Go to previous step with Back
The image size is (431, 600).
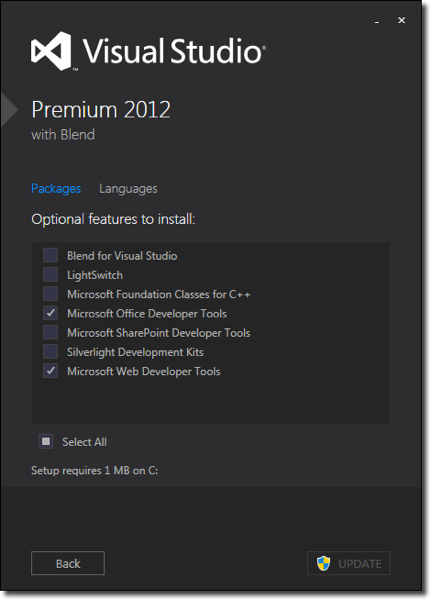coord(68,563)
